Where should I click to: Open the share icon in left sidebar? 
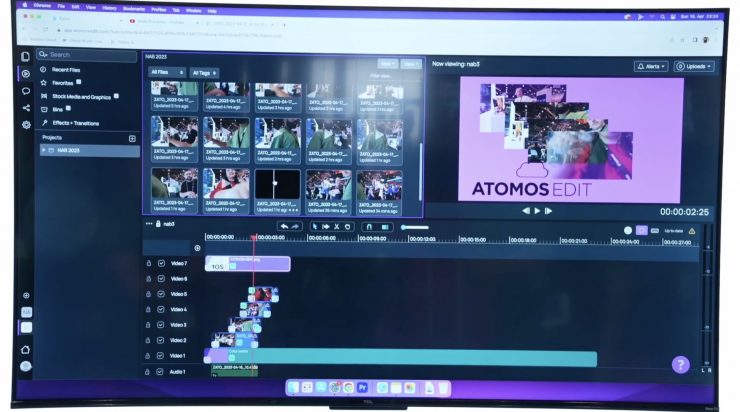click(x=26, y=108)
